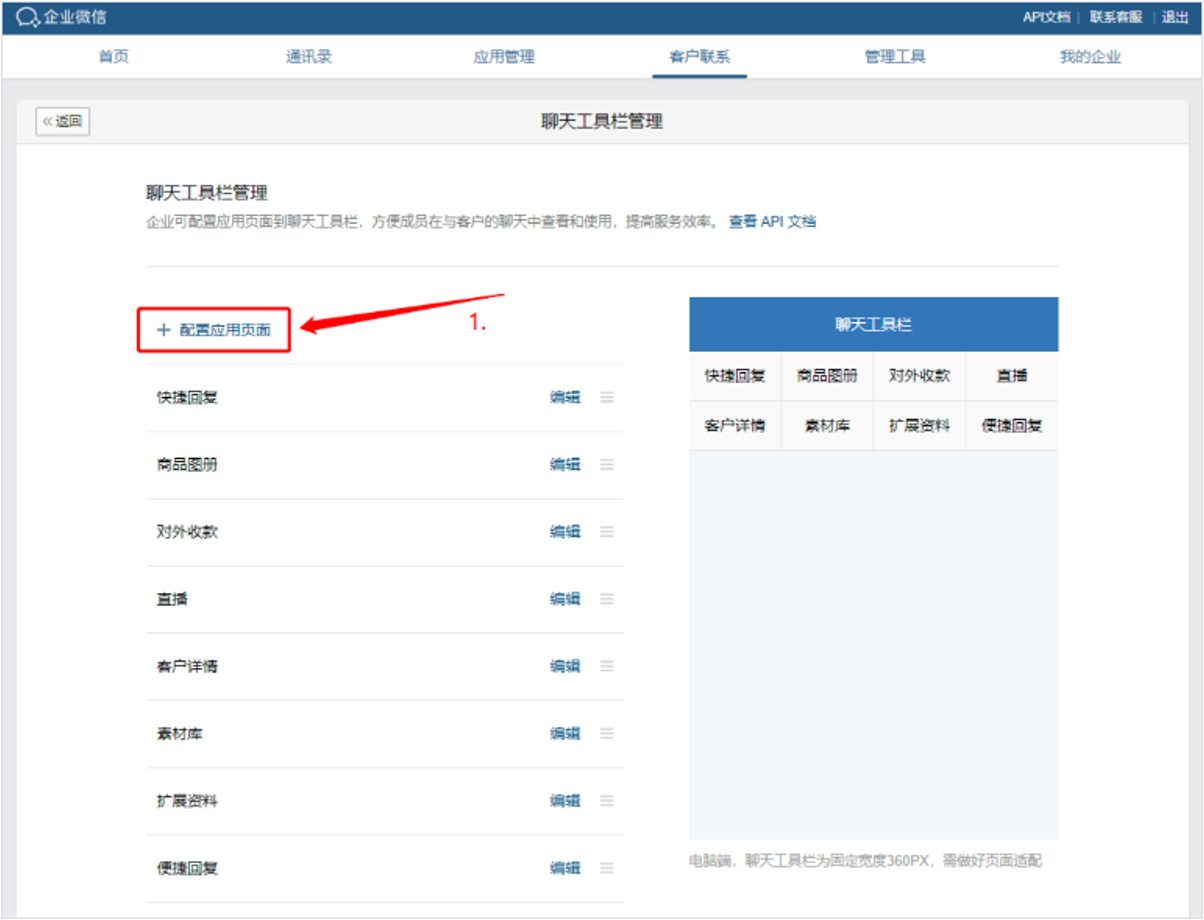This screenshot has height=920, width=1204.
Task: Click 配置应用页面 add button
Action: tap(214, 330)
